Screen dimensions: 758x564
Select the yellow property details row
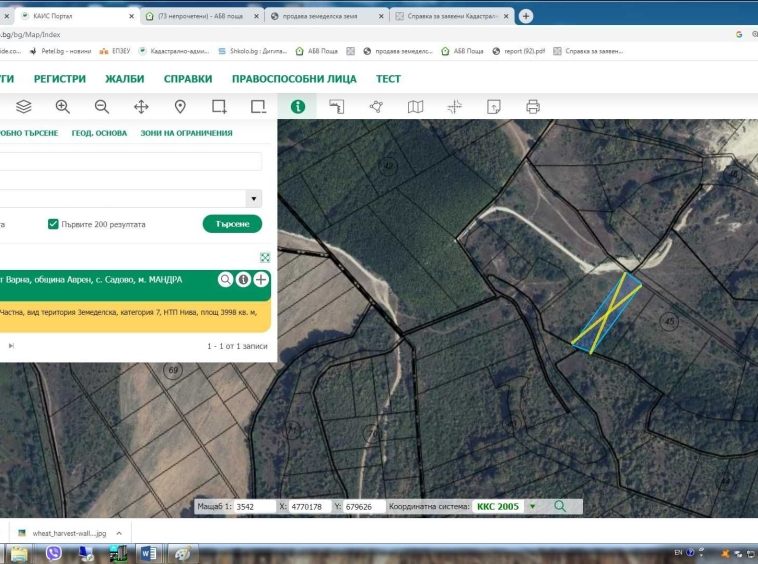point(135,316)
